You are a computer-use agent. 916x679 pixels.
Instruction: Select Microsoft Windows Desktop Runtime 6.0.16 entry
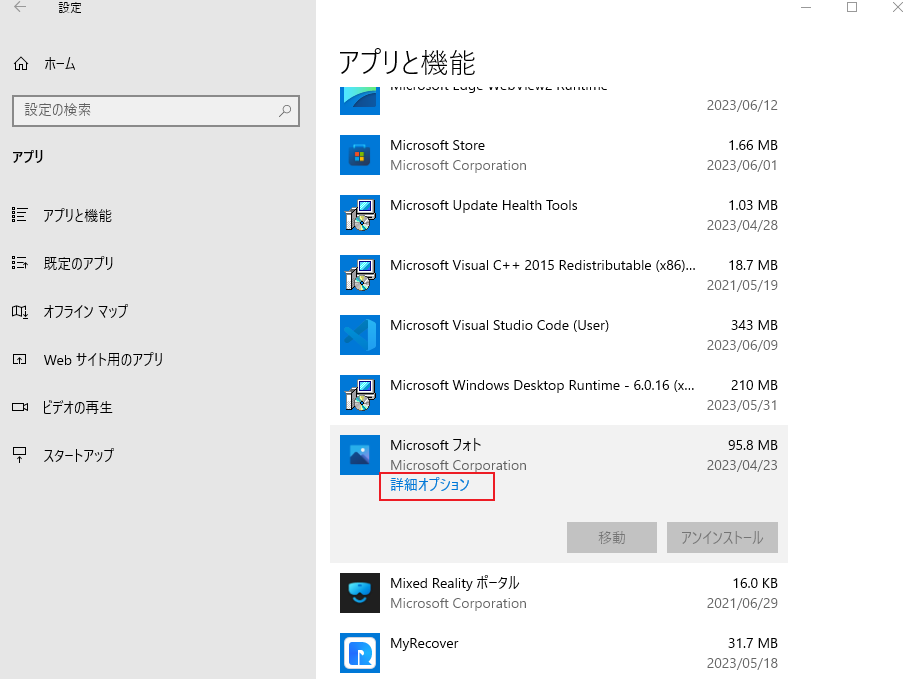click(x=542, y=386)
